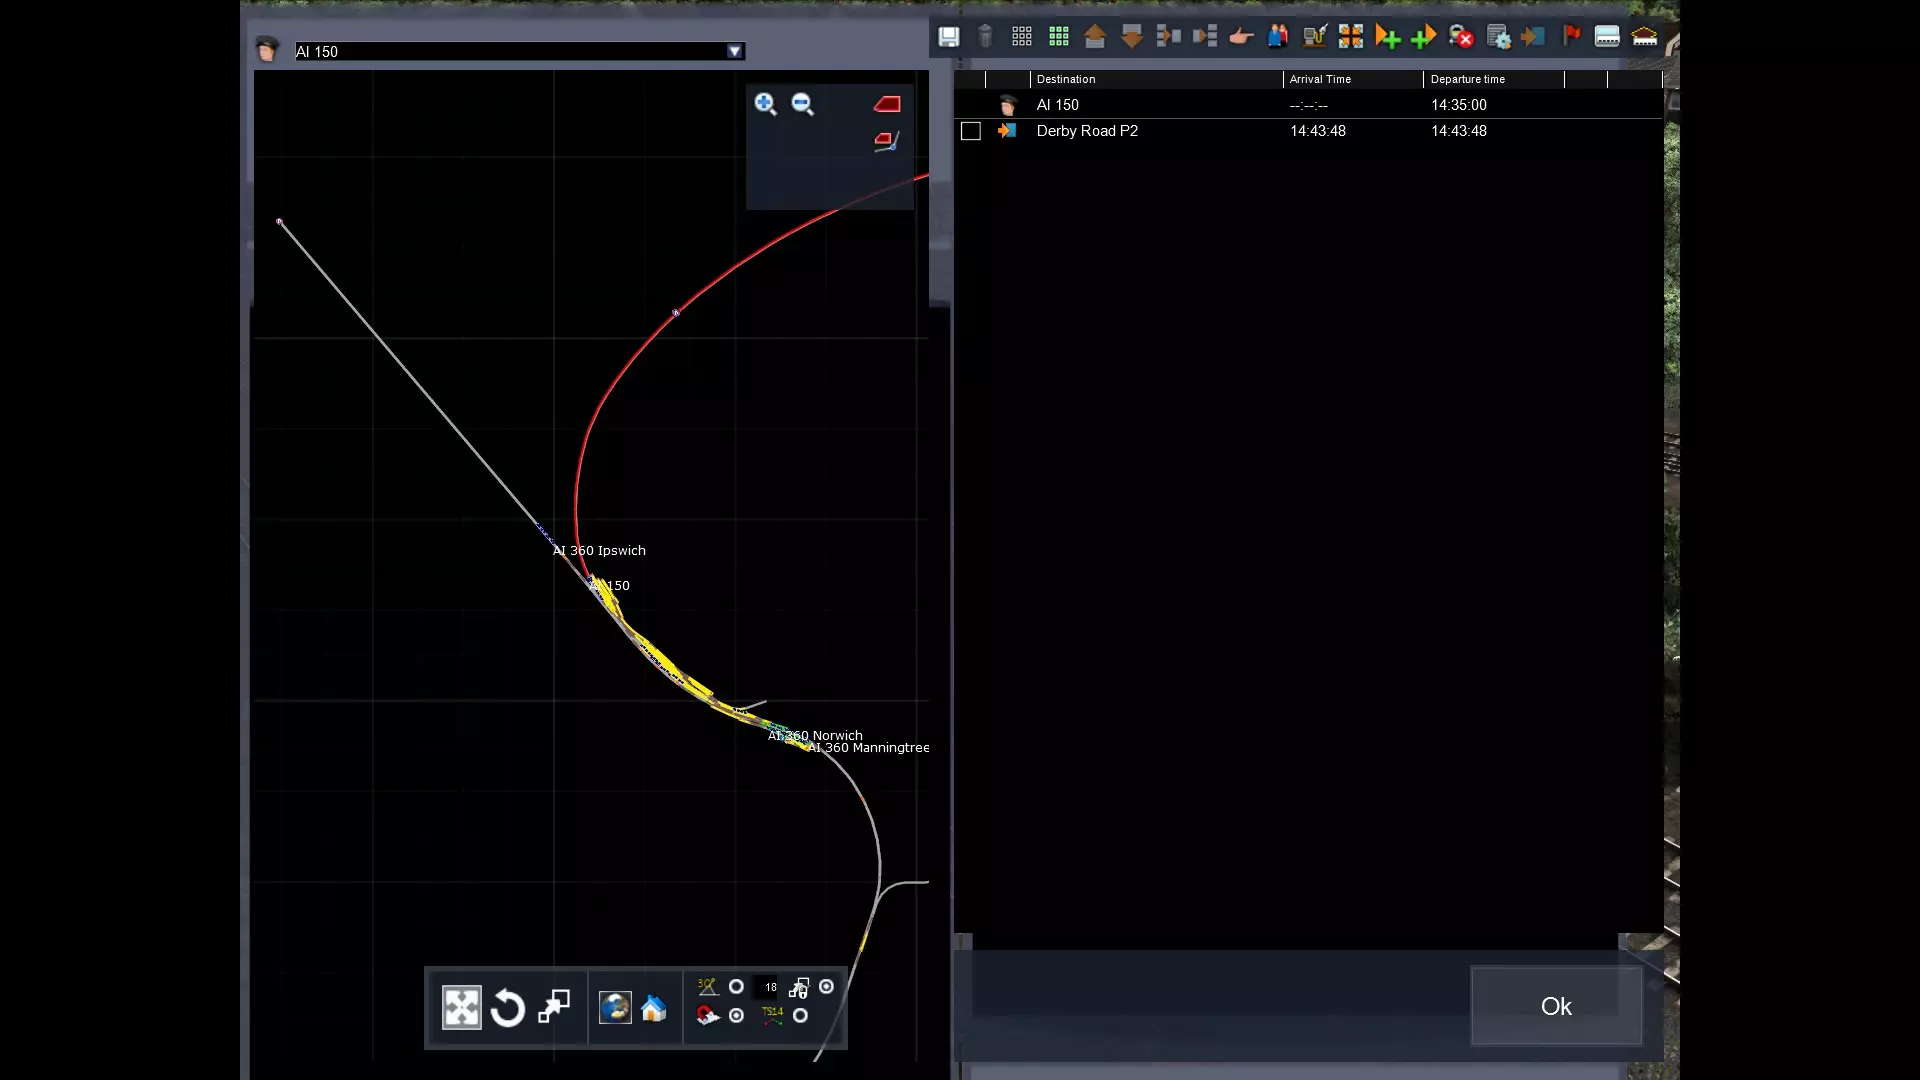Toggle the magnet snap option radio
The height and width of the screenshot is (1080, 1920).
[736, 1016]
